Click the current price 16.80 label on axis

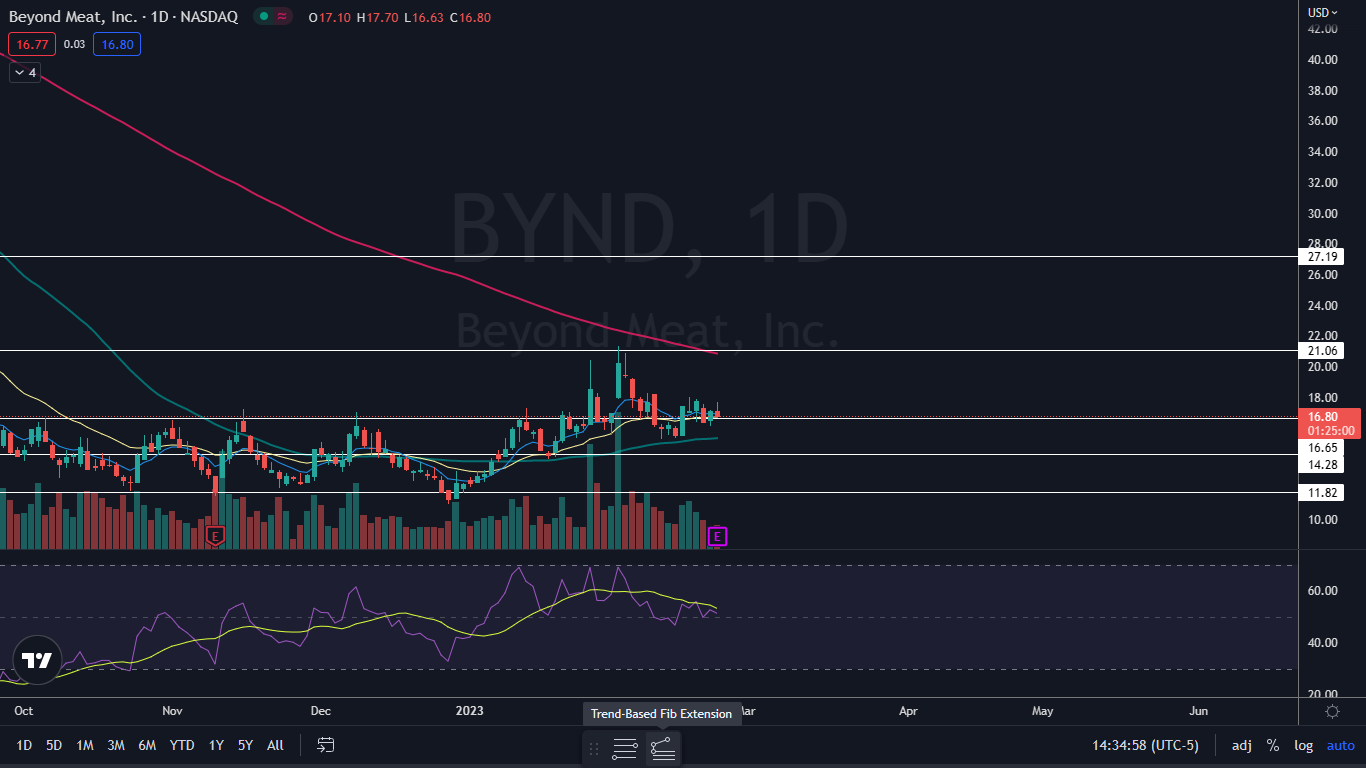click(x=1330, y=417)
